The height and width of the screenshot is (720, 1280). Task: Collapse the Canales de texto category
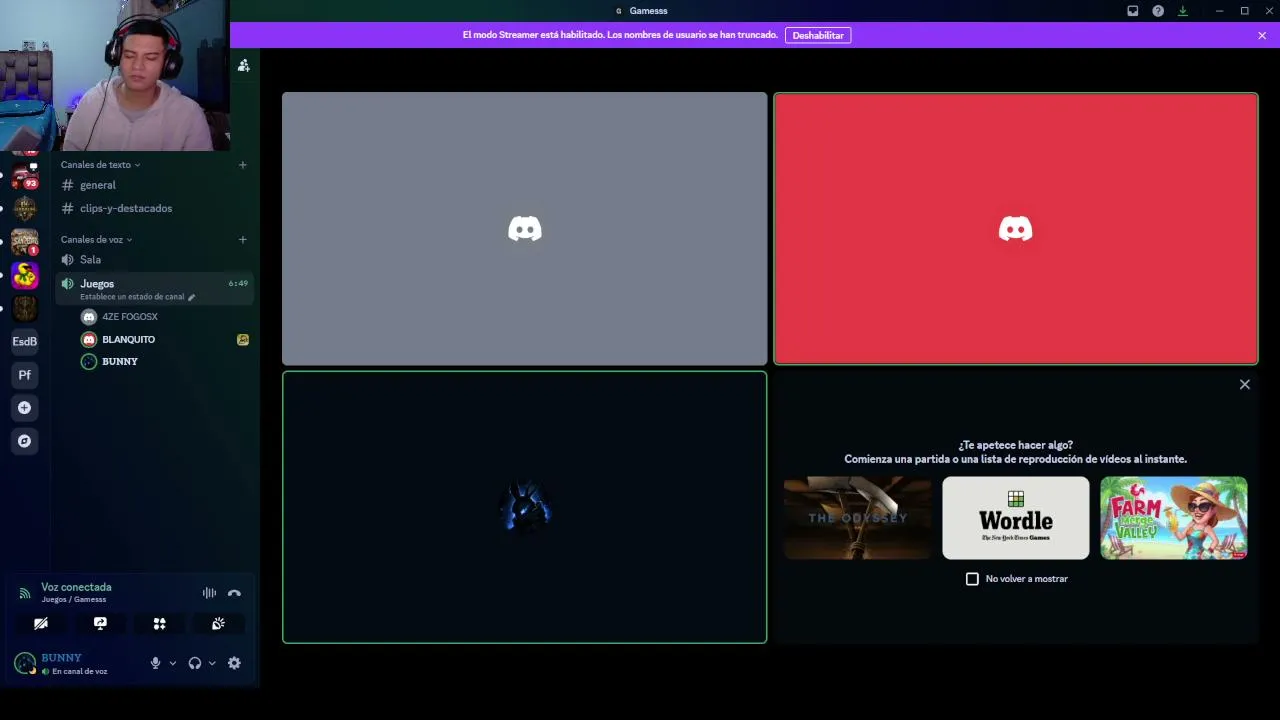click(100, 165)
